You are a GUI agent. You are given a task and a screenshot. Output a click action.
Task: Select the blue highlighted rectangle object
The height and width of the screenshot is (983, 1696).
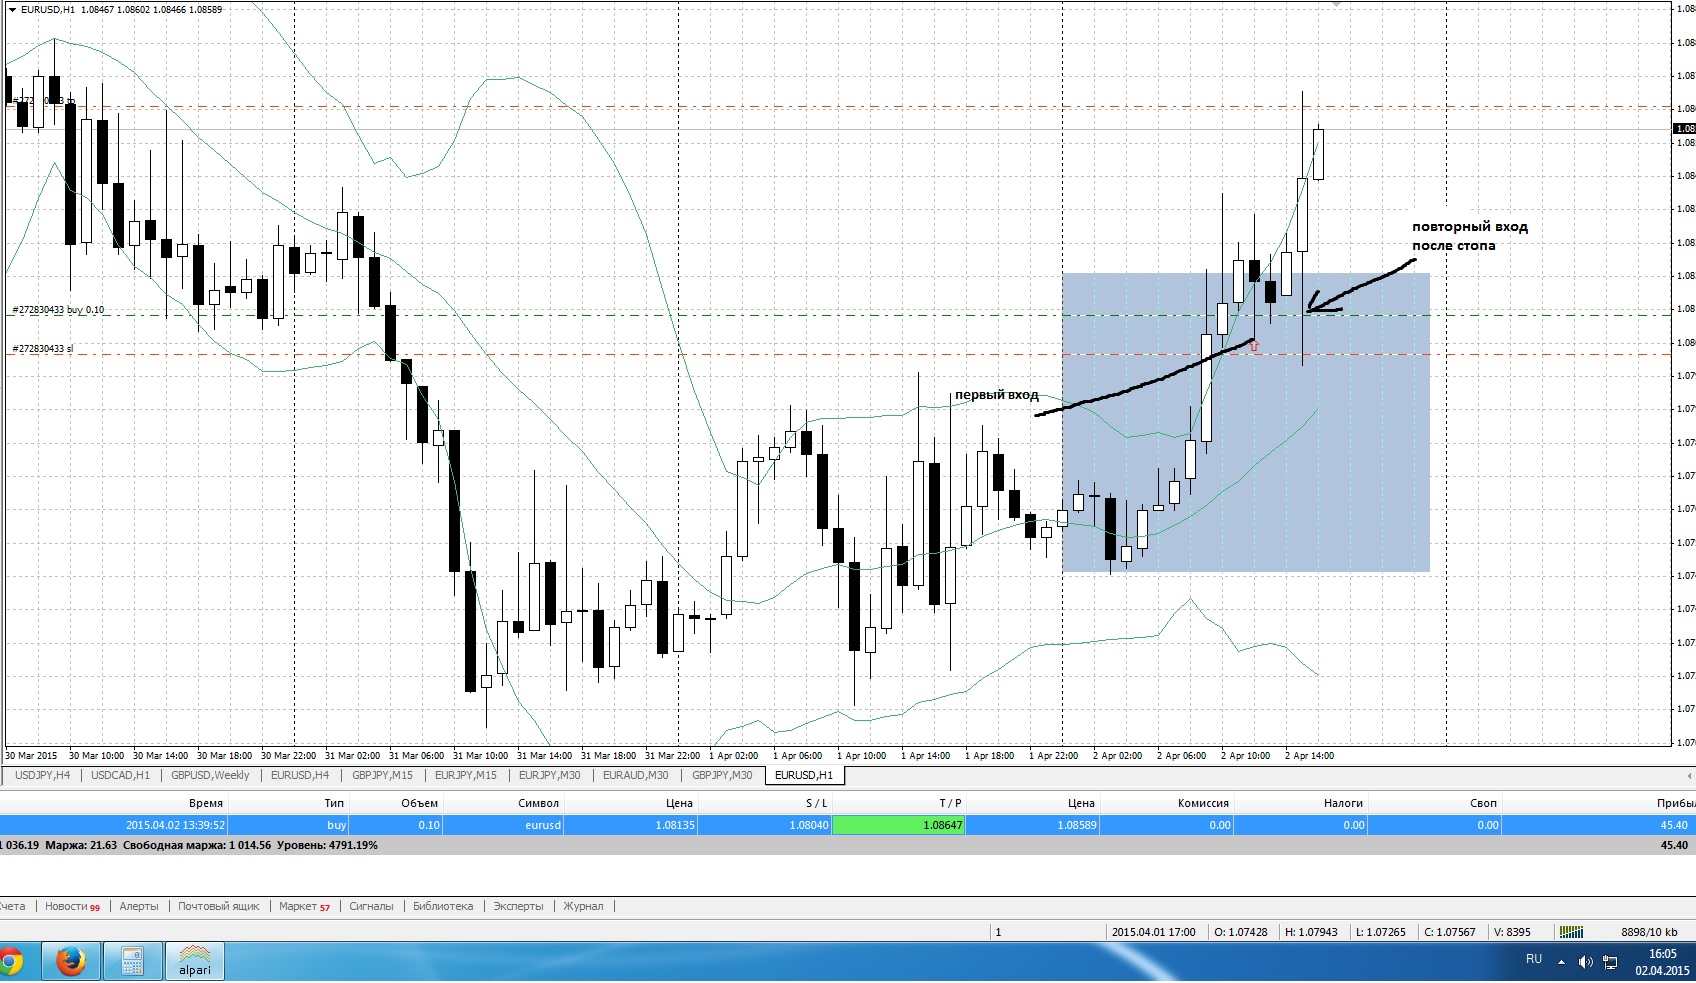(1246, 422)
